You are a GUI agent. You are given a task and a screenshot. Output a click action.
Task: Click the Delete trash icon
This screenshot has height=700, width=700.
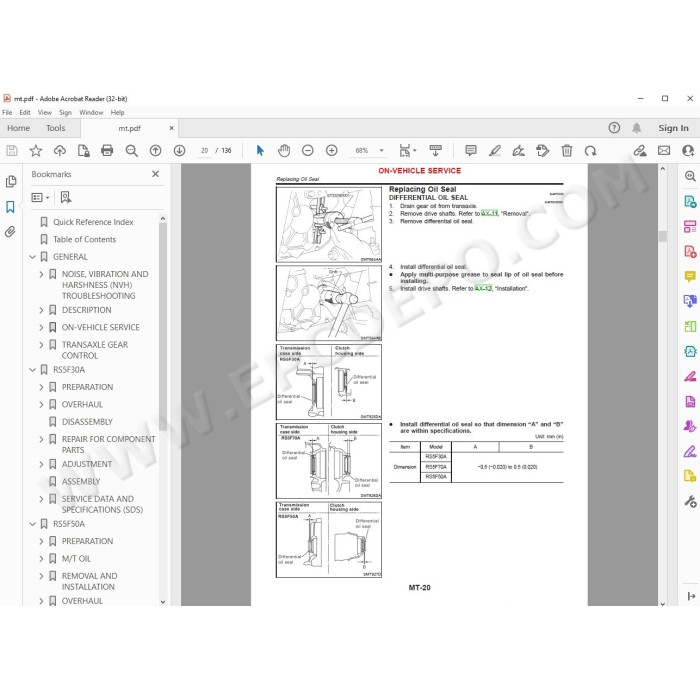pos(567,151)
